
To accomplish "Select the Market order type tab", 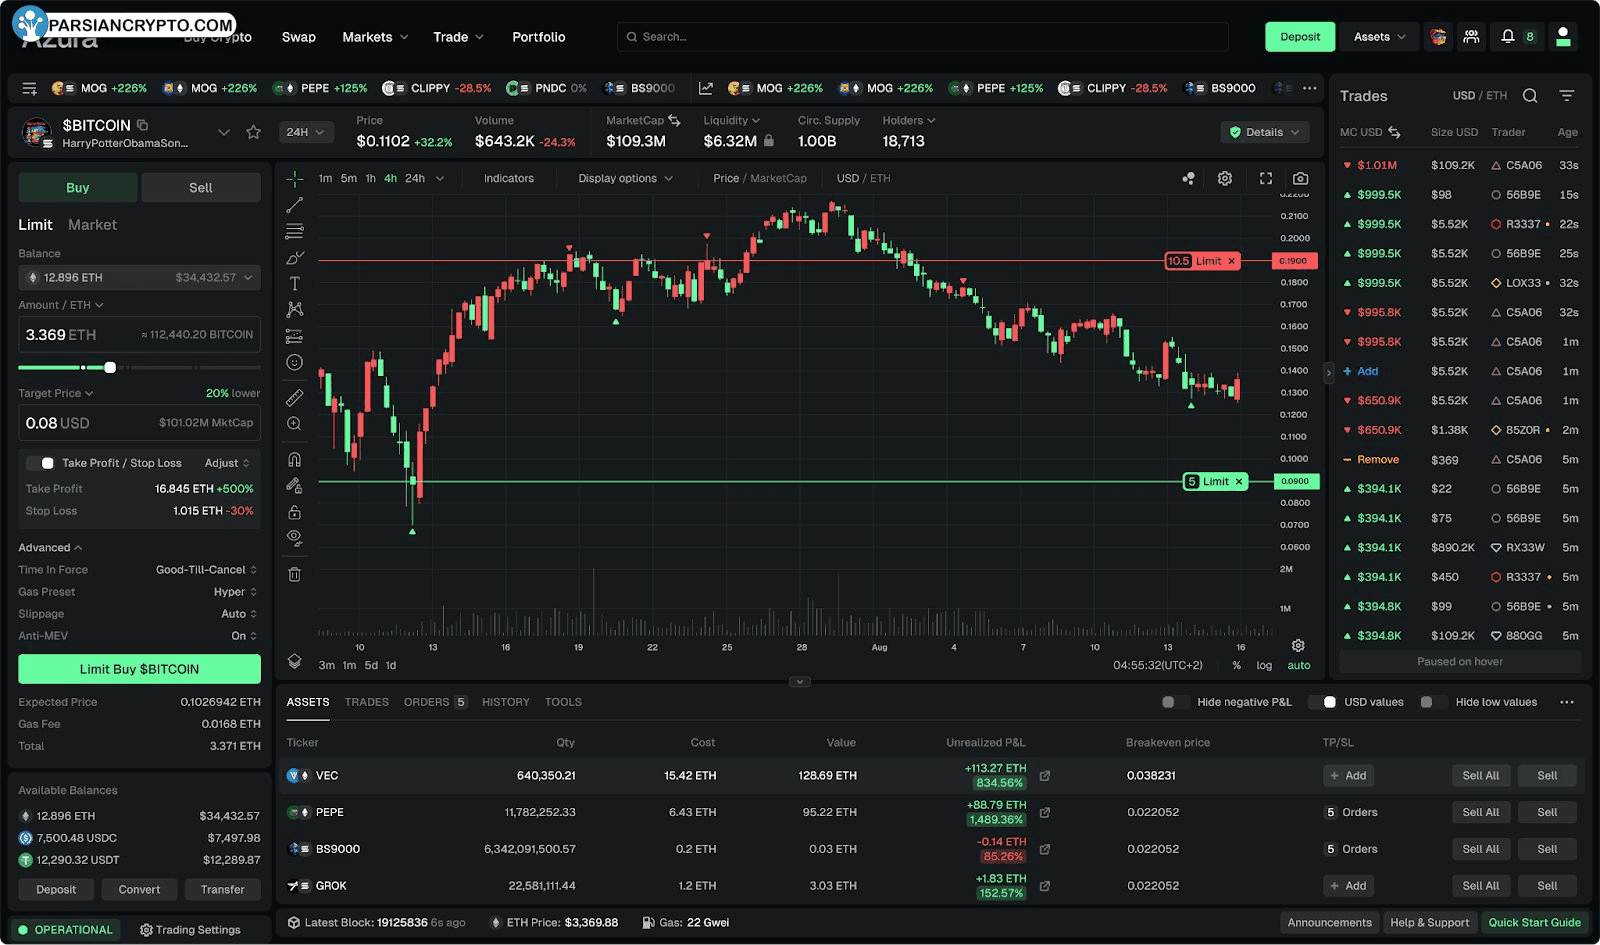I will [92, 225].
